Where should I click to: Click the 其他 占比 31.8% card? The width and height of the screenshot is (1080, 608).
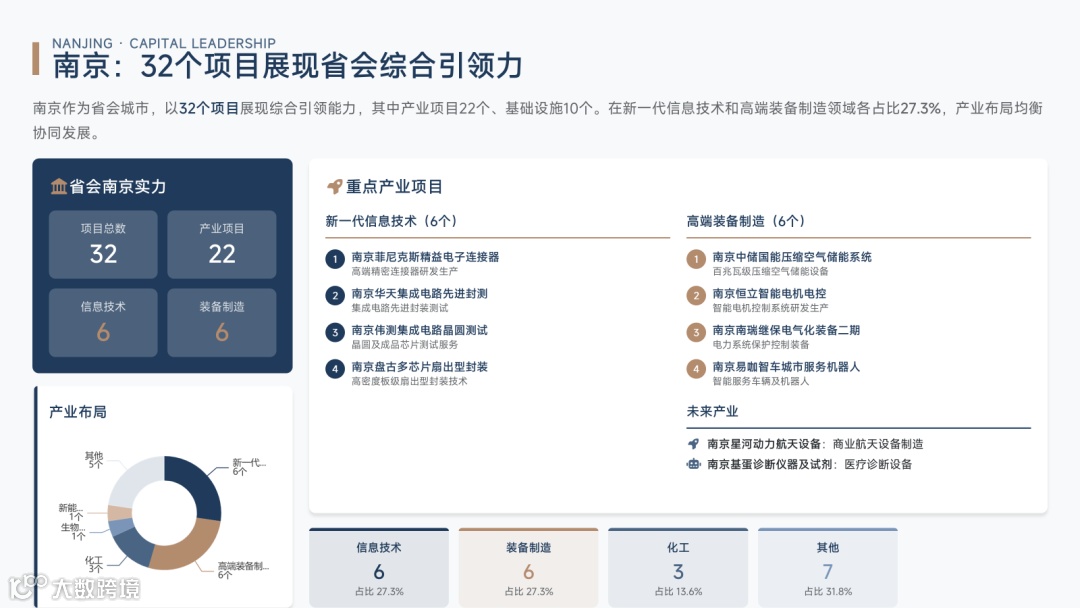click(828, 568)
